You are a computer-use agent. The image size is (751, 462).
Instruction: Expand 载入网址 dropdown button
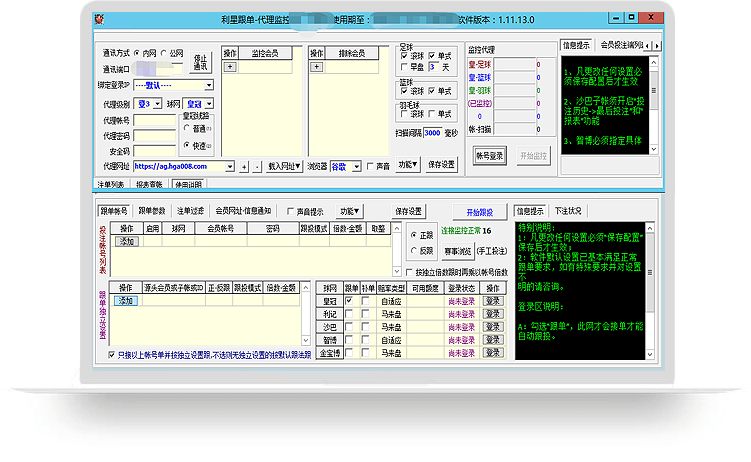click(284, 166)
